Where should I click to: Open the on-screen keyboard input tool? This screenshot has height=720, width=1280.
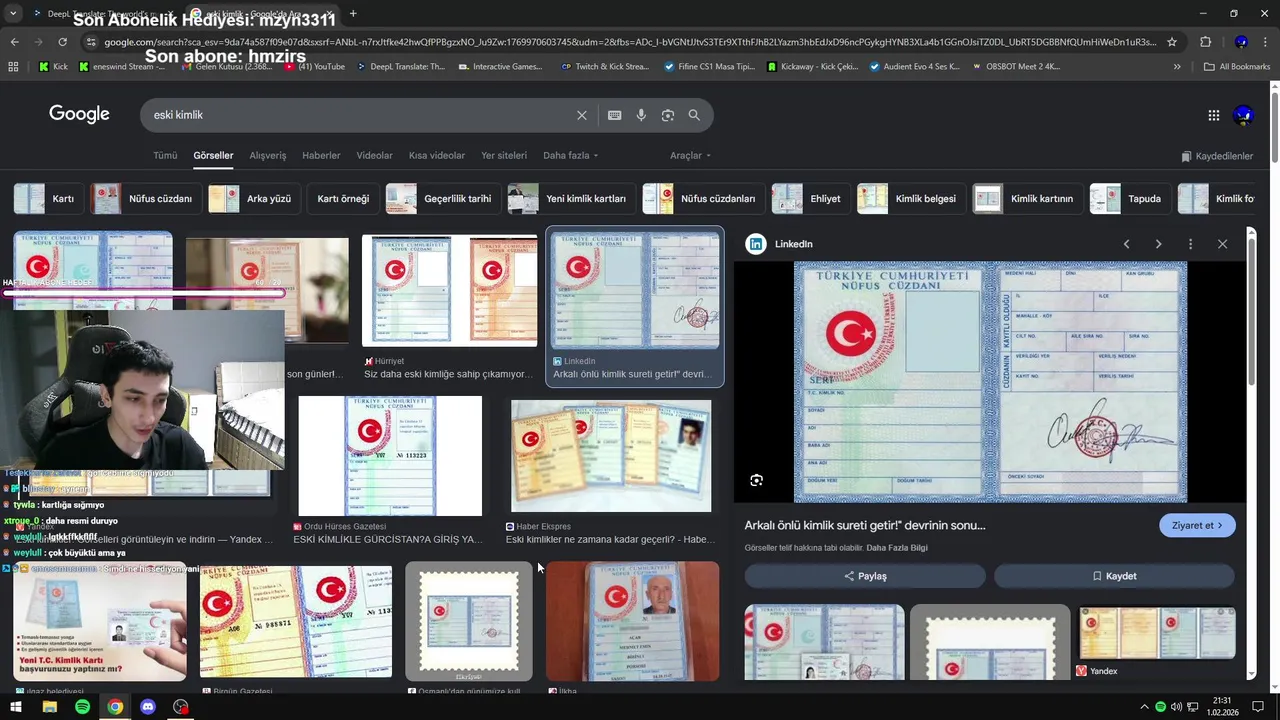point(615,115)
